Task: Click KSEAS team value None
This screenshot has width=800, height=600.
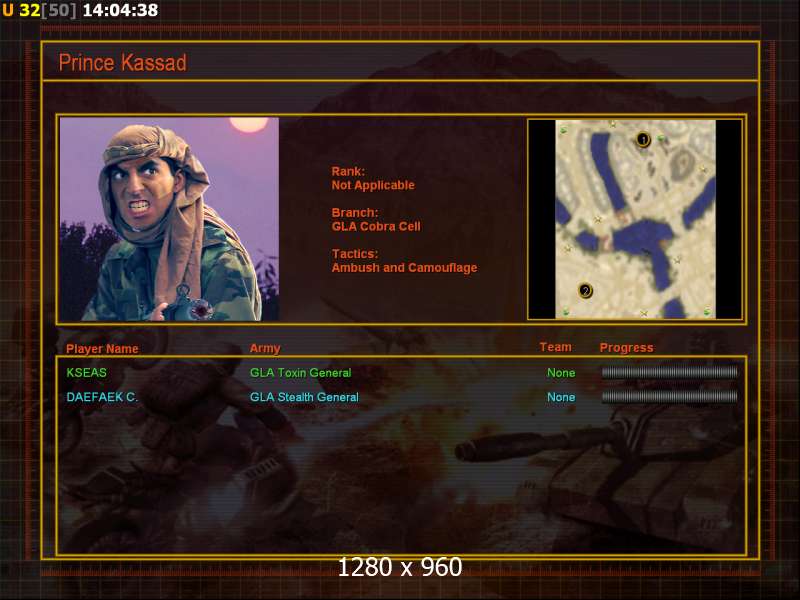Action: [561, 373]
